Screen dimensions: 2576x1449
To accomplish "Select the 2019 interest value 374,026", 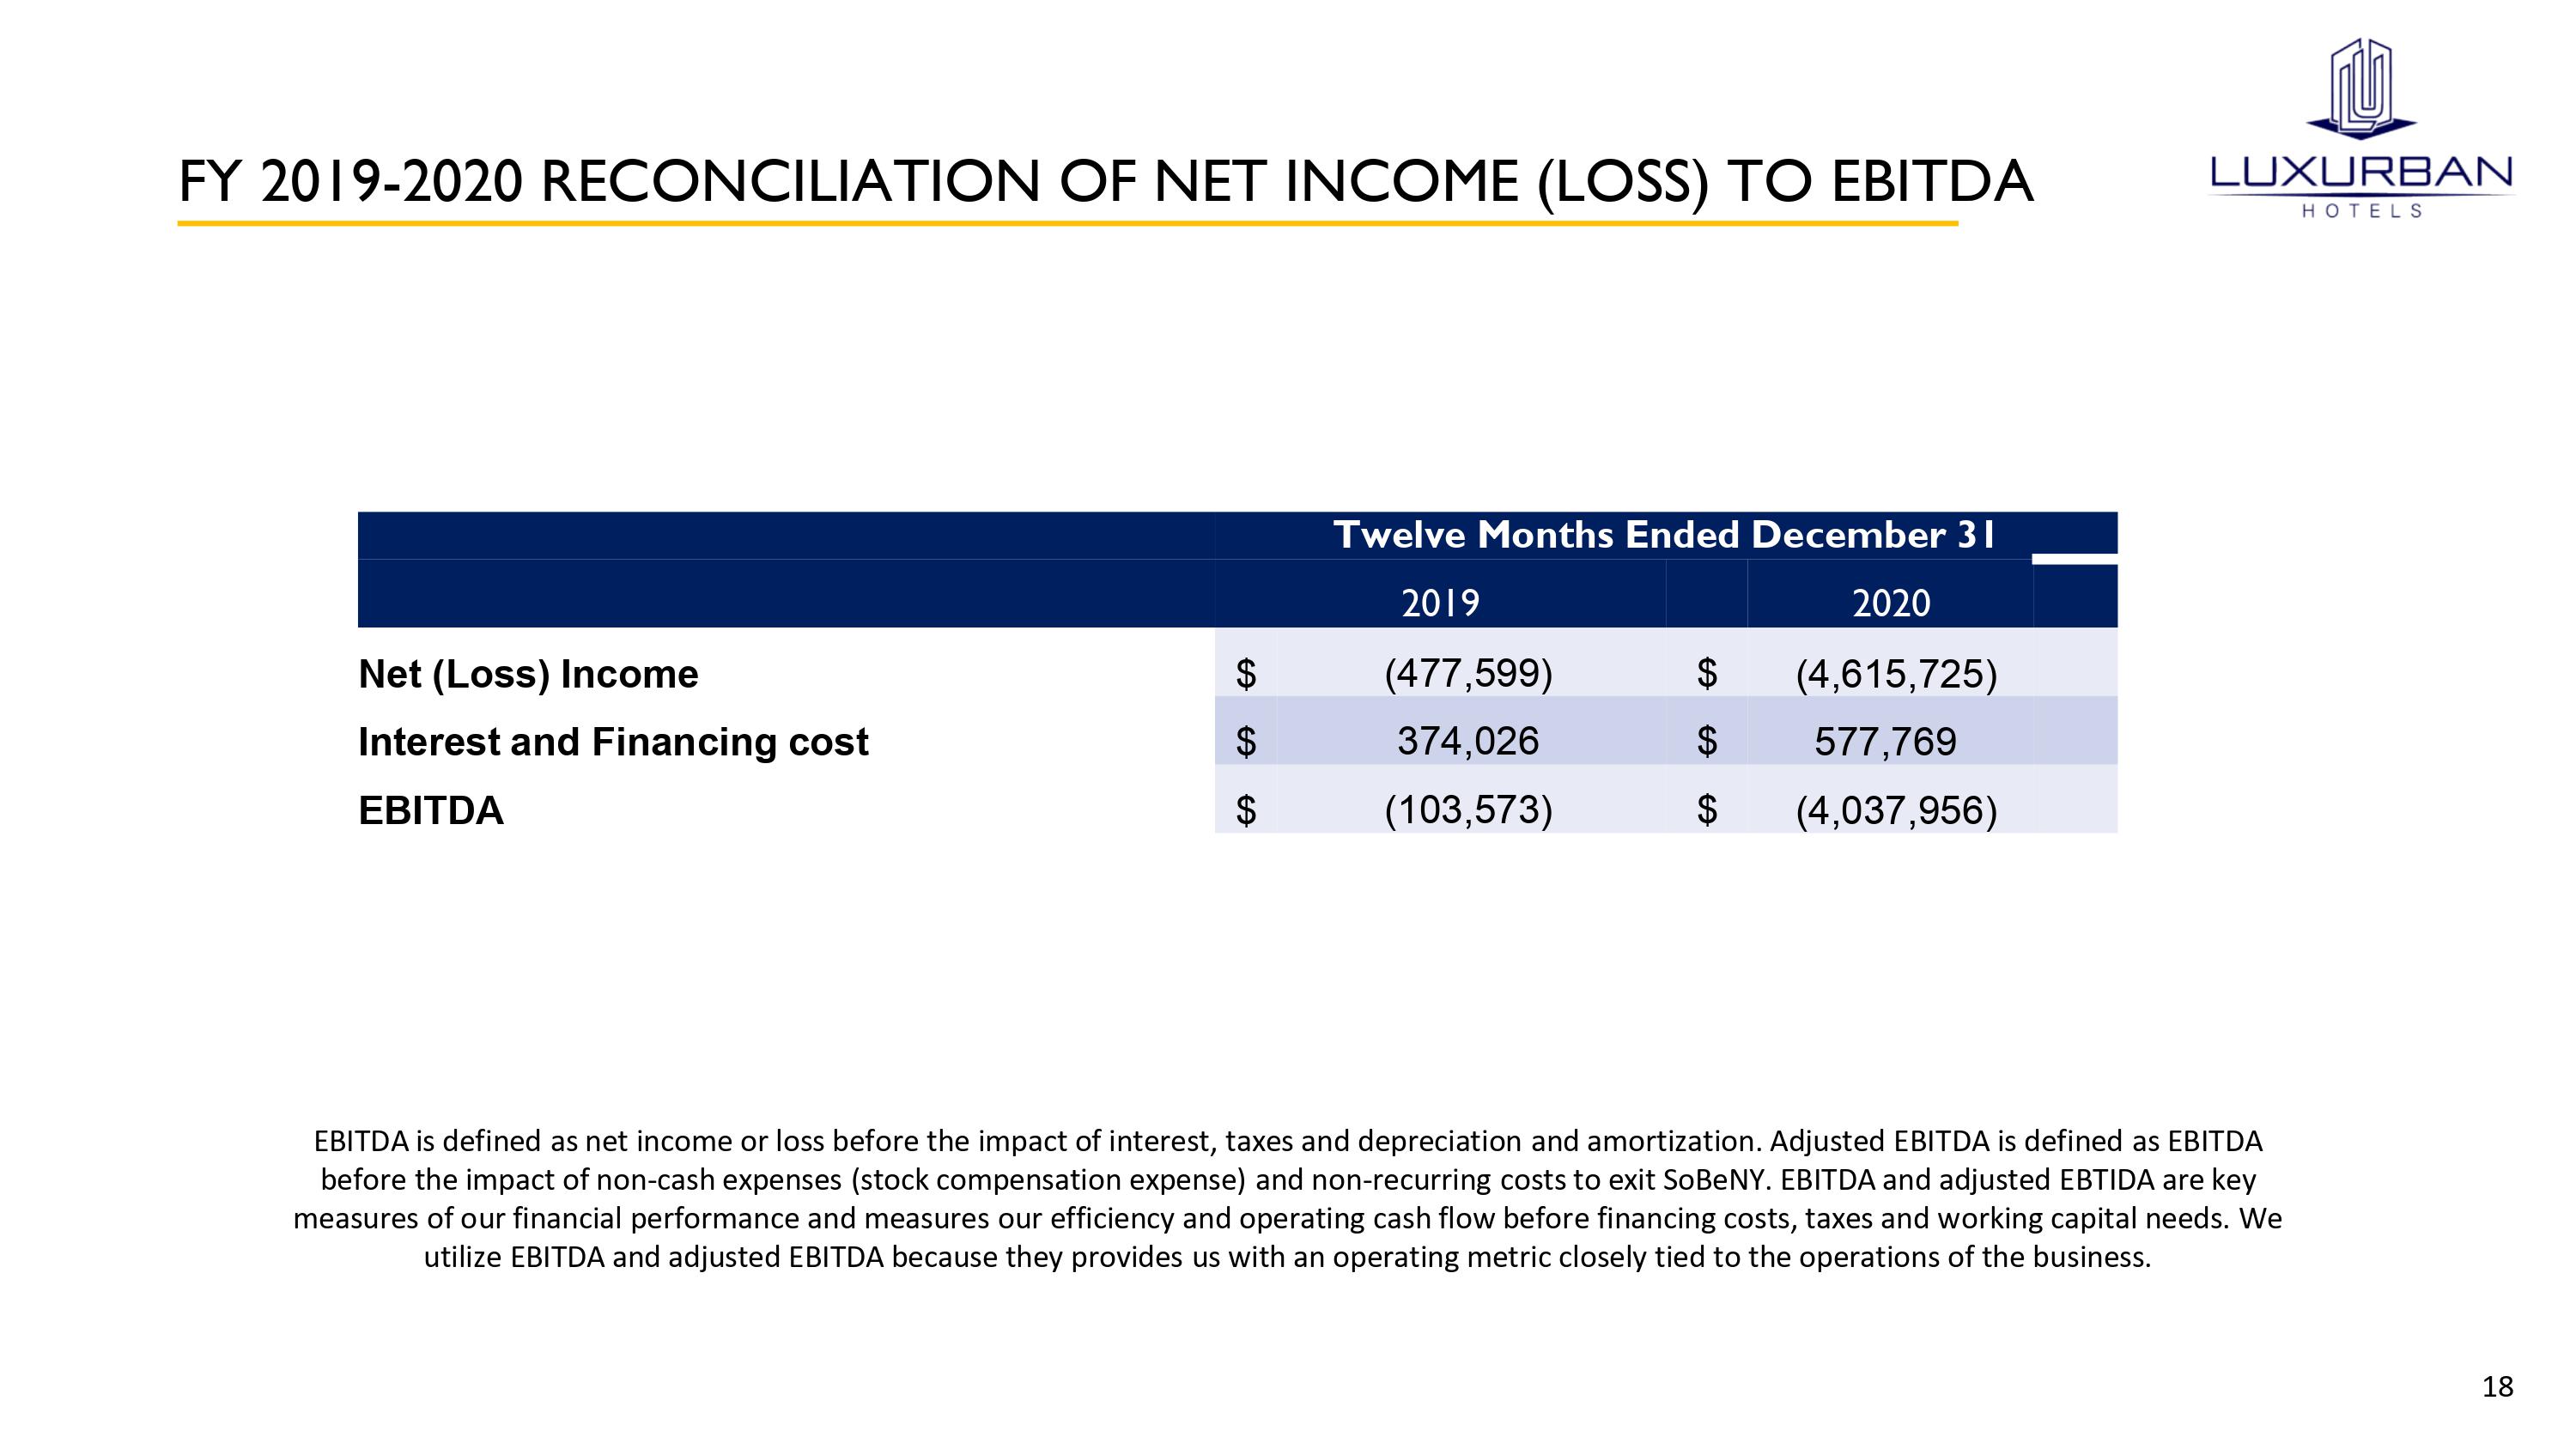I will 1468,742.
